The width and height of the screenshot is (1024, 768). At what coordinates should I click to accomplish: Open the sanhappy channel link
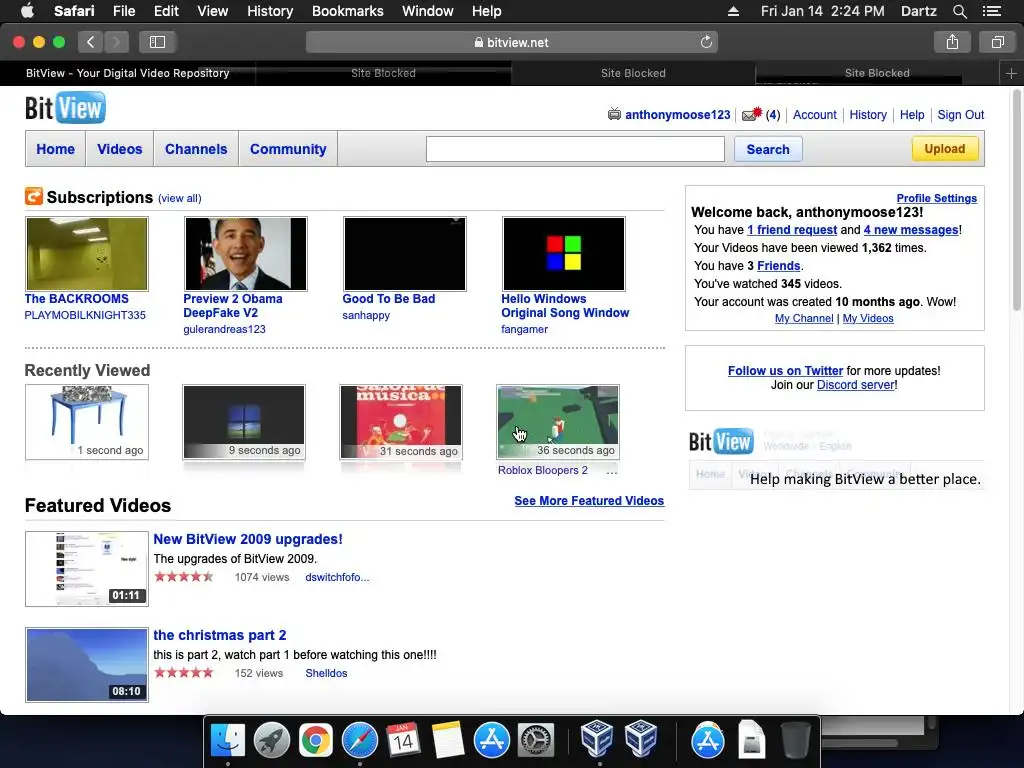366,315
